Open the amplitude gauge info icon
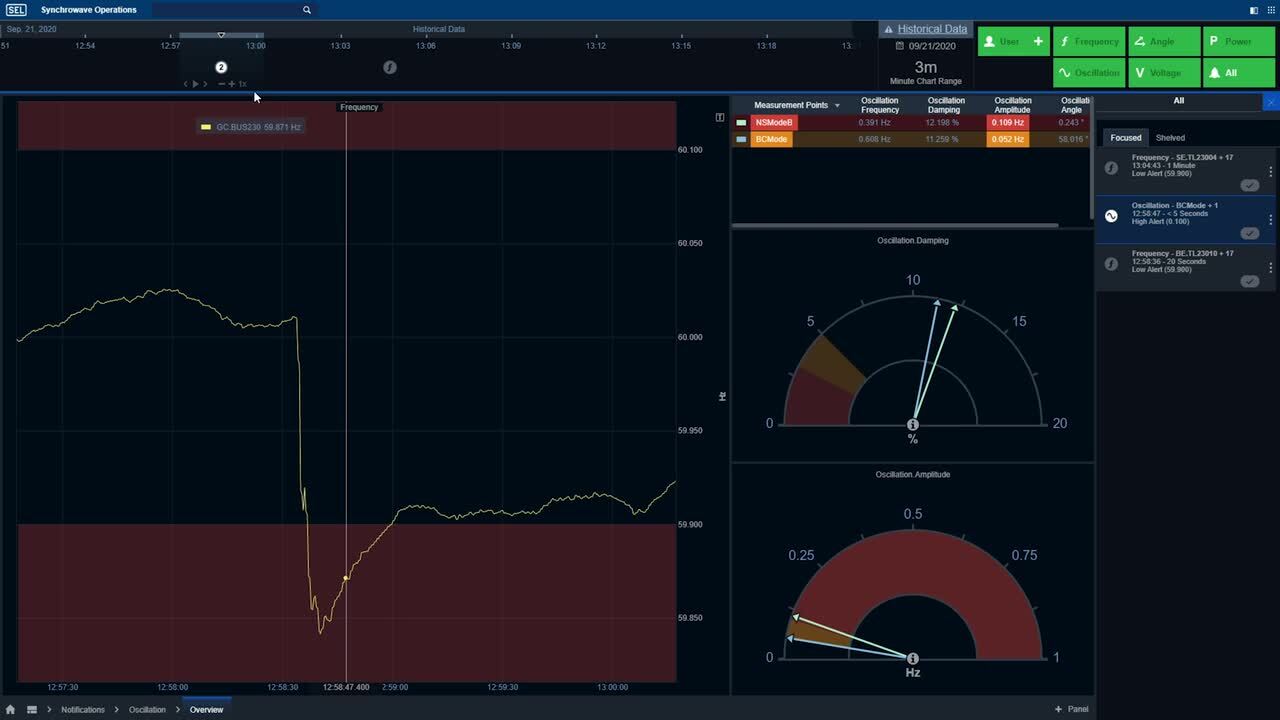1280x720 pixels. [x=913, y=658]
